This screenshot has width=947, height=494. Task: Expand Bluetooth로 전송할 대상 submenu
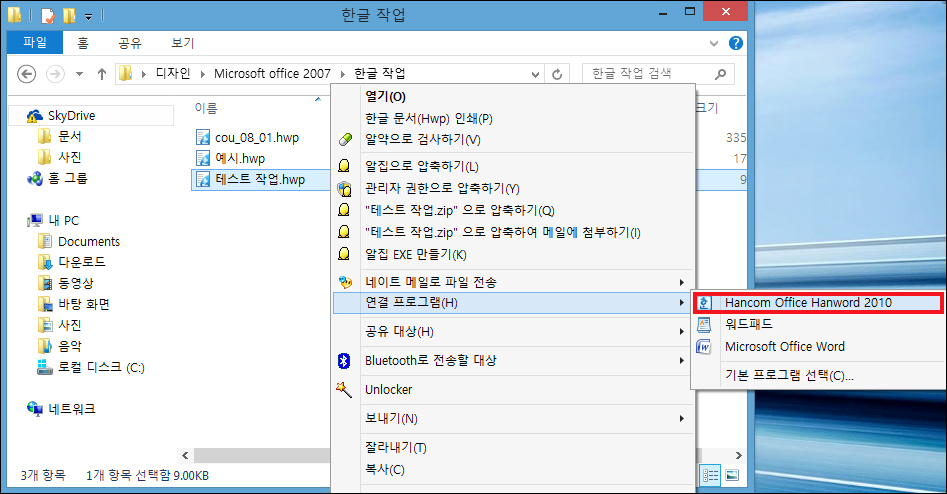click(x=513, y=361)
